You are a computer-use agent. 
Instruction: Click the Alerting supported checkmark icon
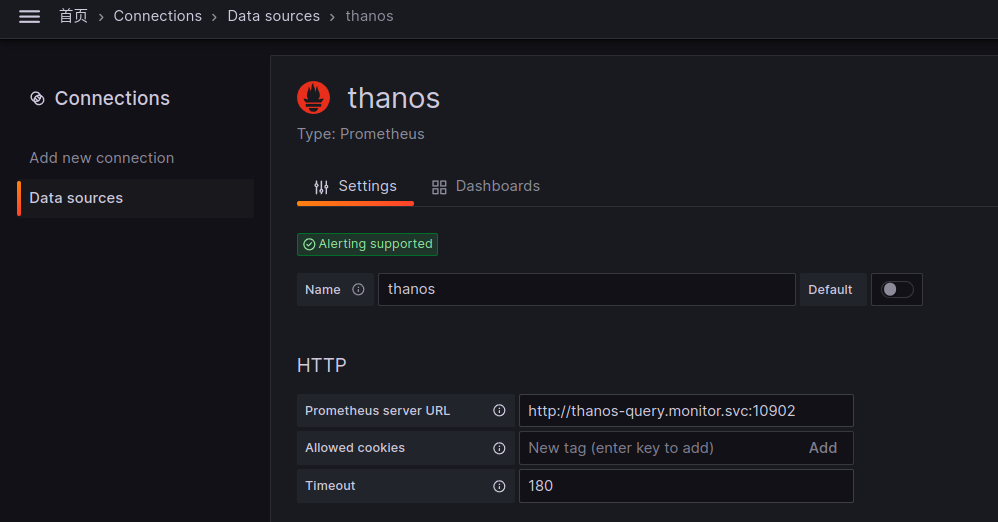(309, 244)
